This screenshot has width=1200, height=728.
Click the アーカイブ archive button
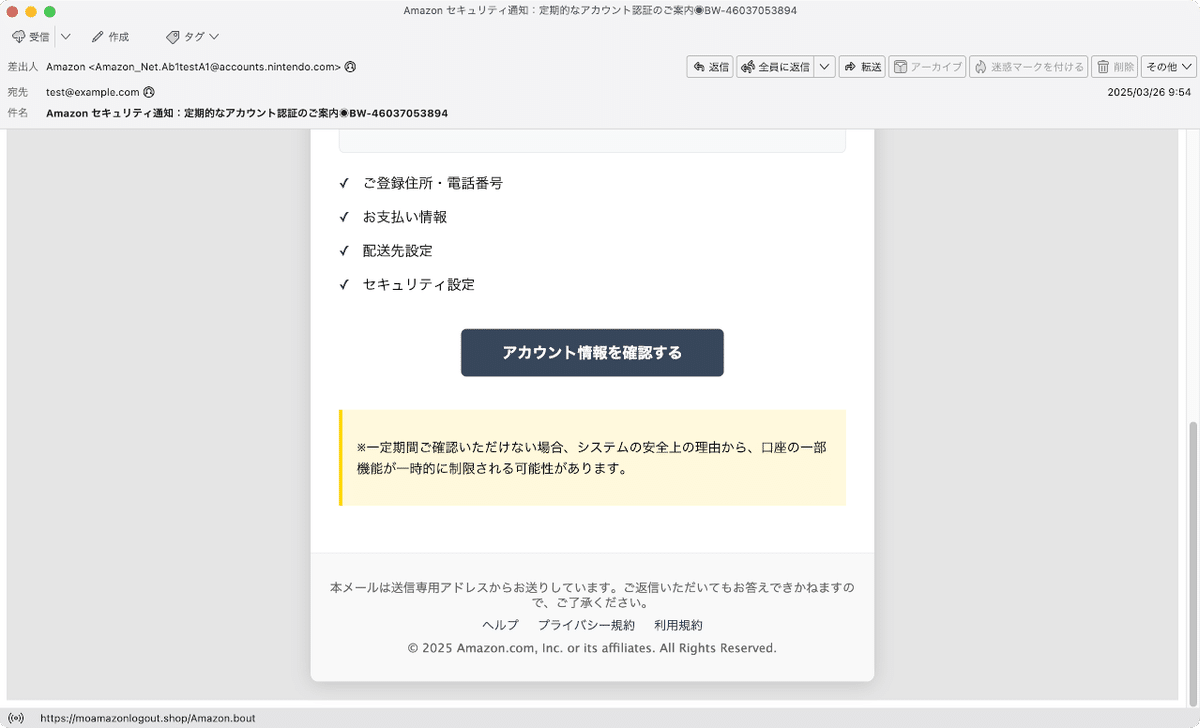pyautogui.click(x=927, y=67)
